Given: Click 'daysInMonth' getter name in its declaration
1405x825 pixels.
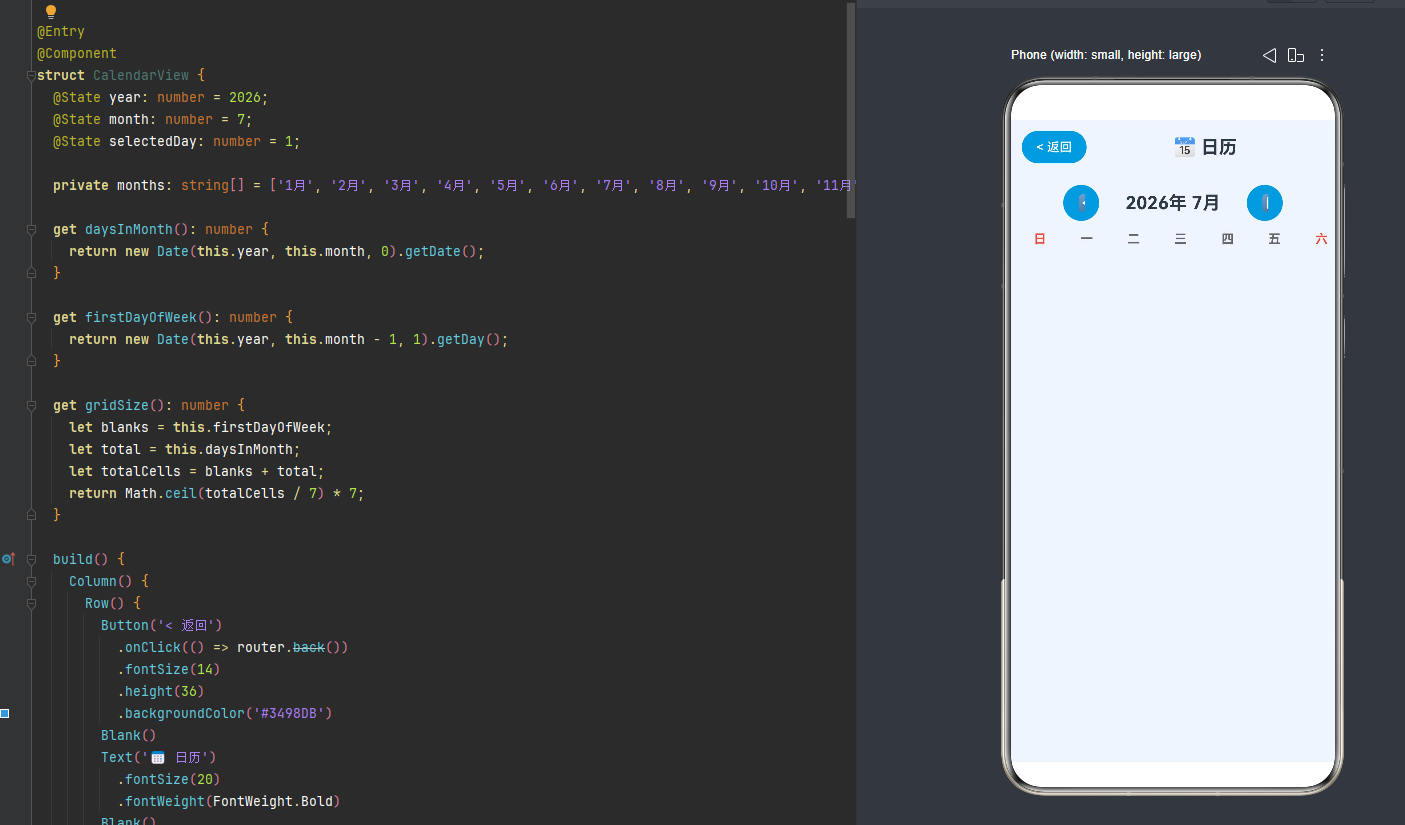Looking at the screenshot, I should pos(129,229).
